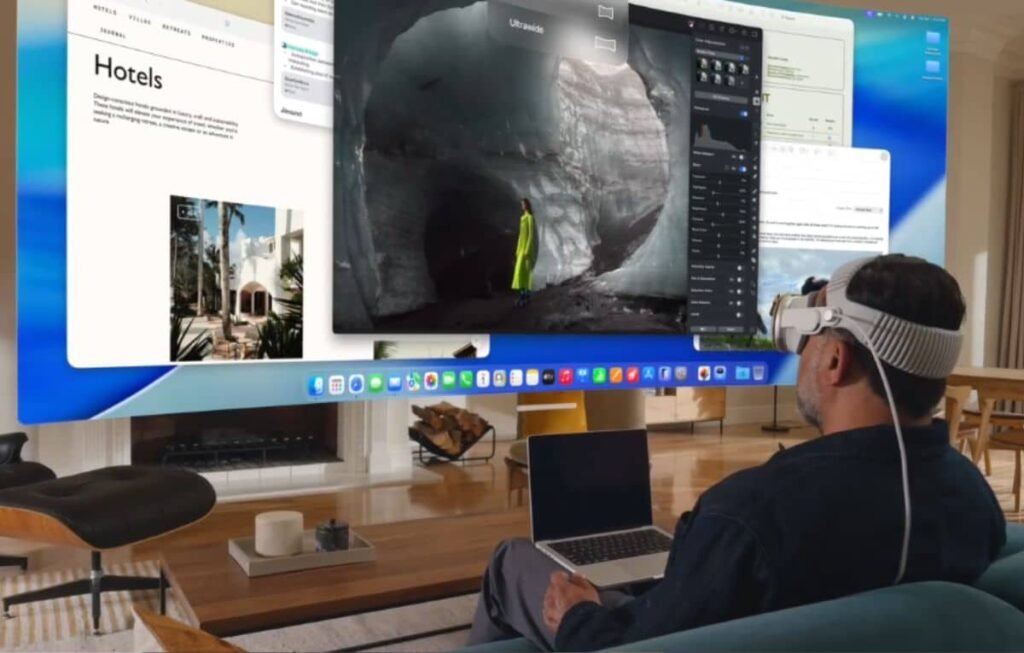1024x653 pixels.
Task: Choose the wide display size icon below Ultrawide
Action: 603,43
